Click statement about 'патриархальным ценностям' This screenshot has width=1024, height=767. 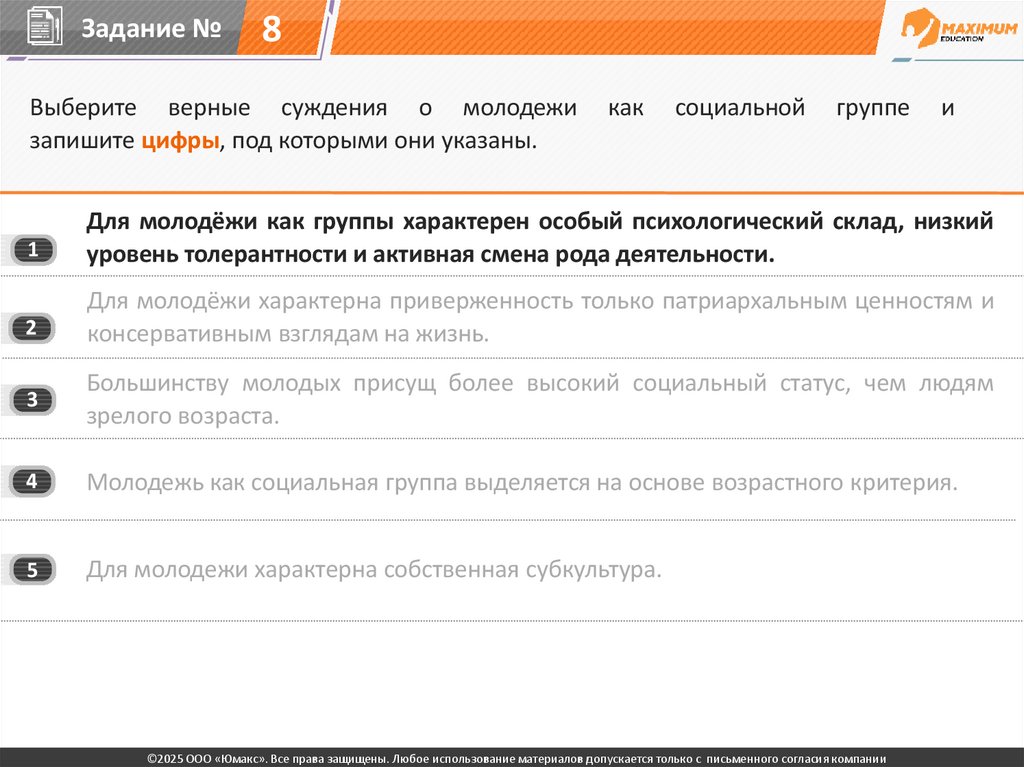(540, 317)
